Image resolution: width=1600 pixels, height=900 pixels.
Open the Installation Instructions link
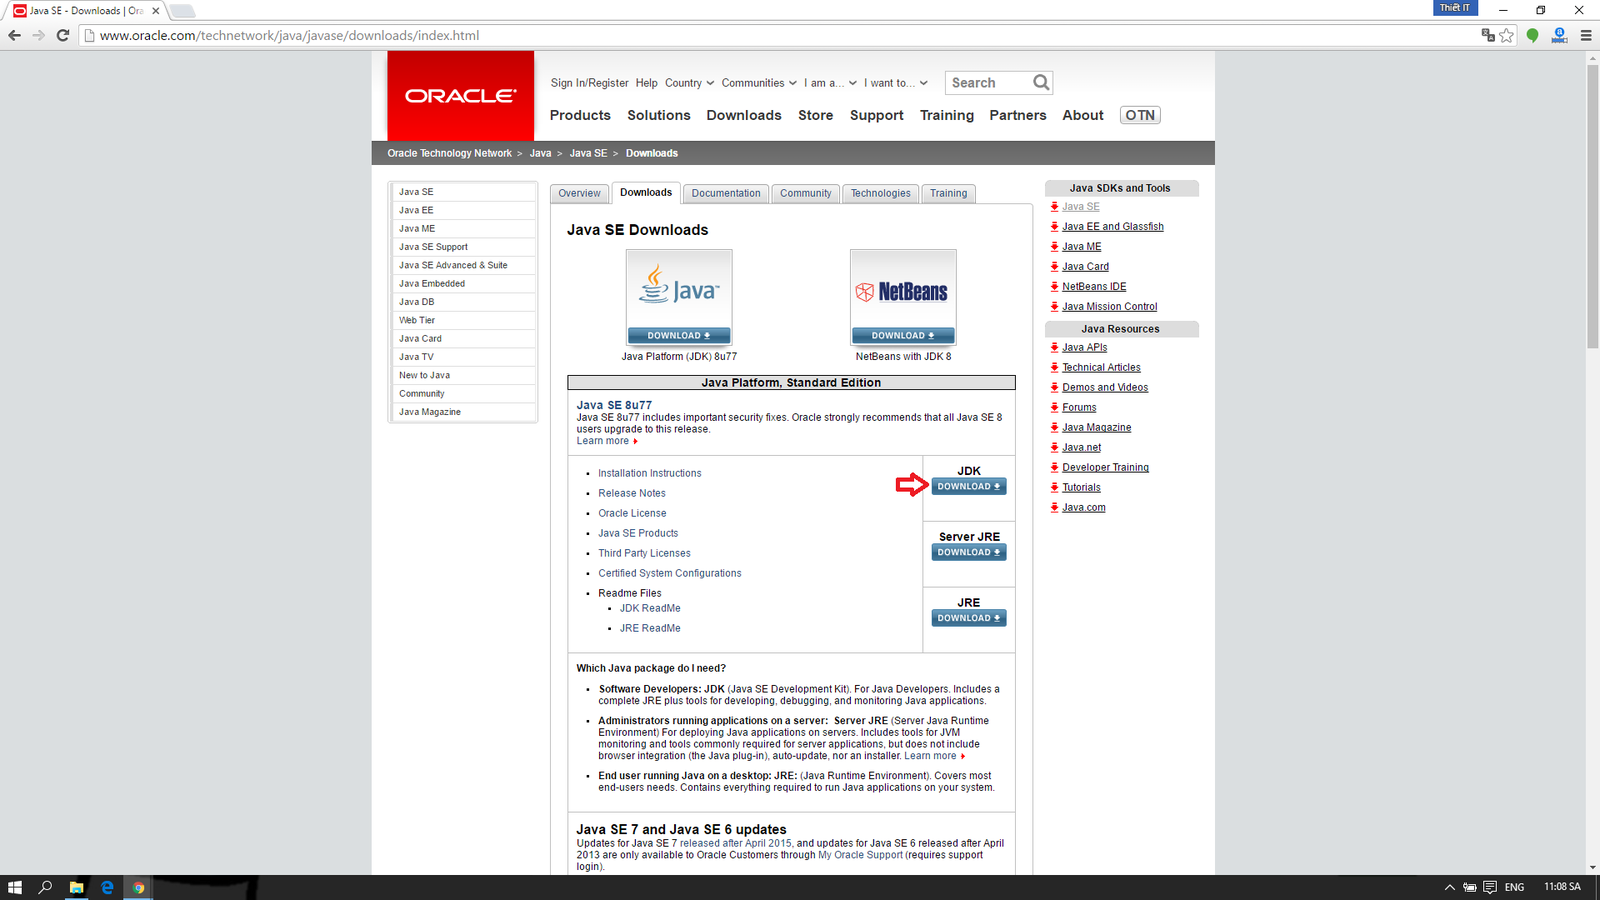click(x=650, y=473)
